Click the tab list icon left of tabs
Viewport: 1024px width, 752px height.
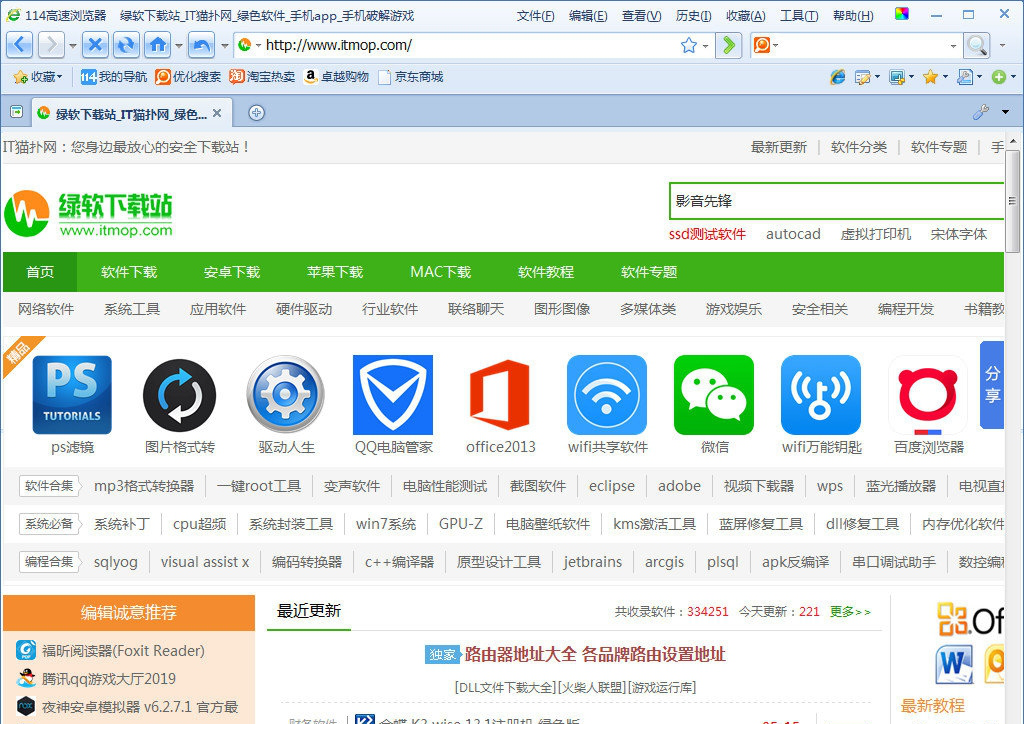point(16,112)
